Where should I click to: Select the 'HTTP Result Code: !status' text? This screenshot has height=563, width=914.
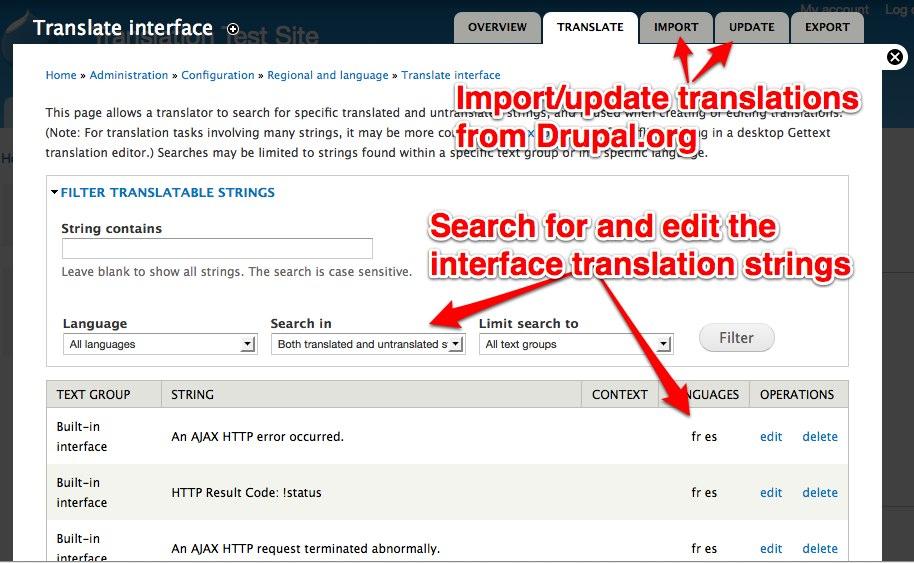pyautogui.click(x=247, y=492)
